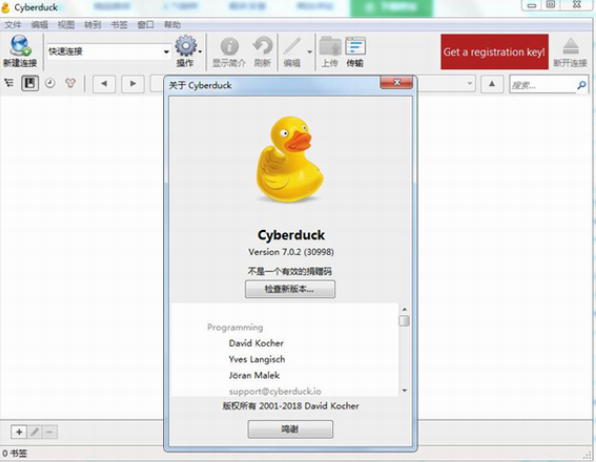Expand the 快速连接 dropdown arrow

point(166,52)
